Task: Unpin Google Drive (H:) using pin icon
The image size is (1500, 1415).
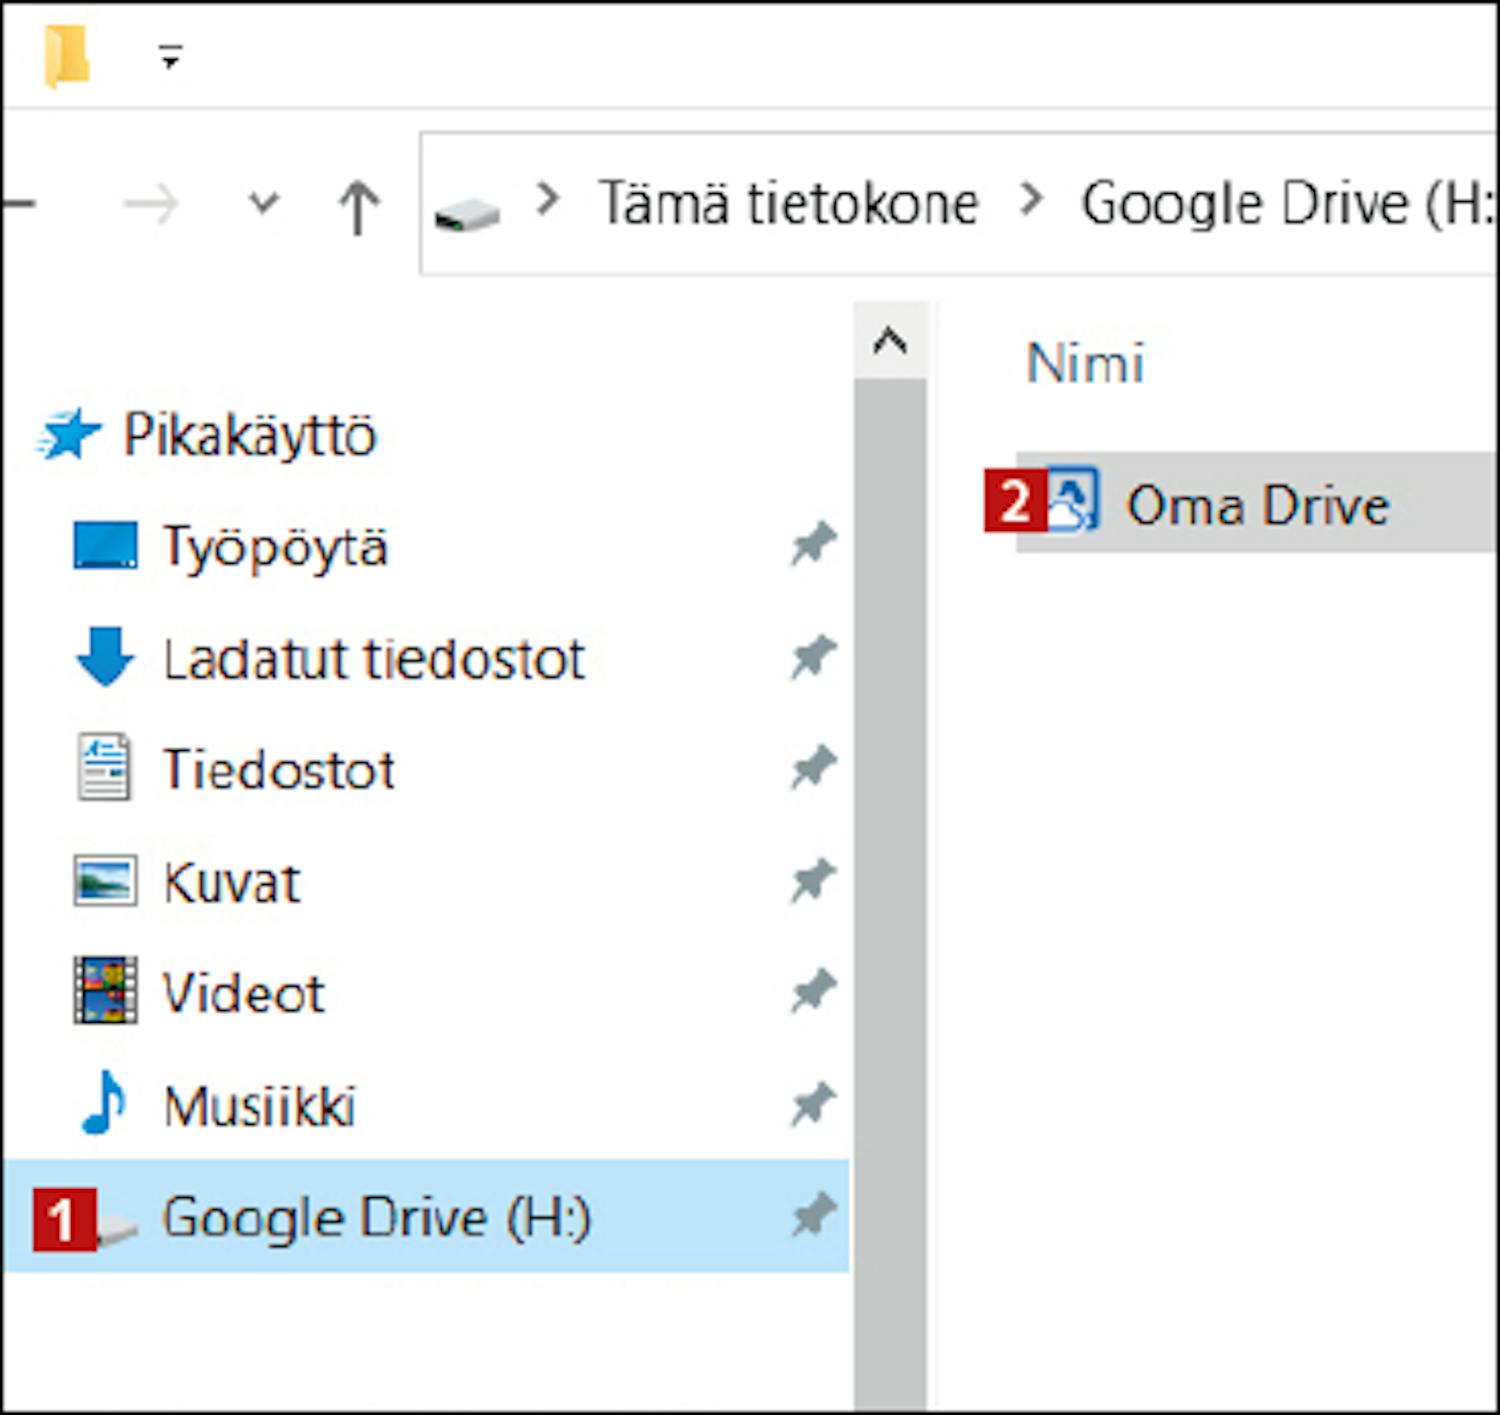Action: pyautogui.click(x=813, y=1216)
